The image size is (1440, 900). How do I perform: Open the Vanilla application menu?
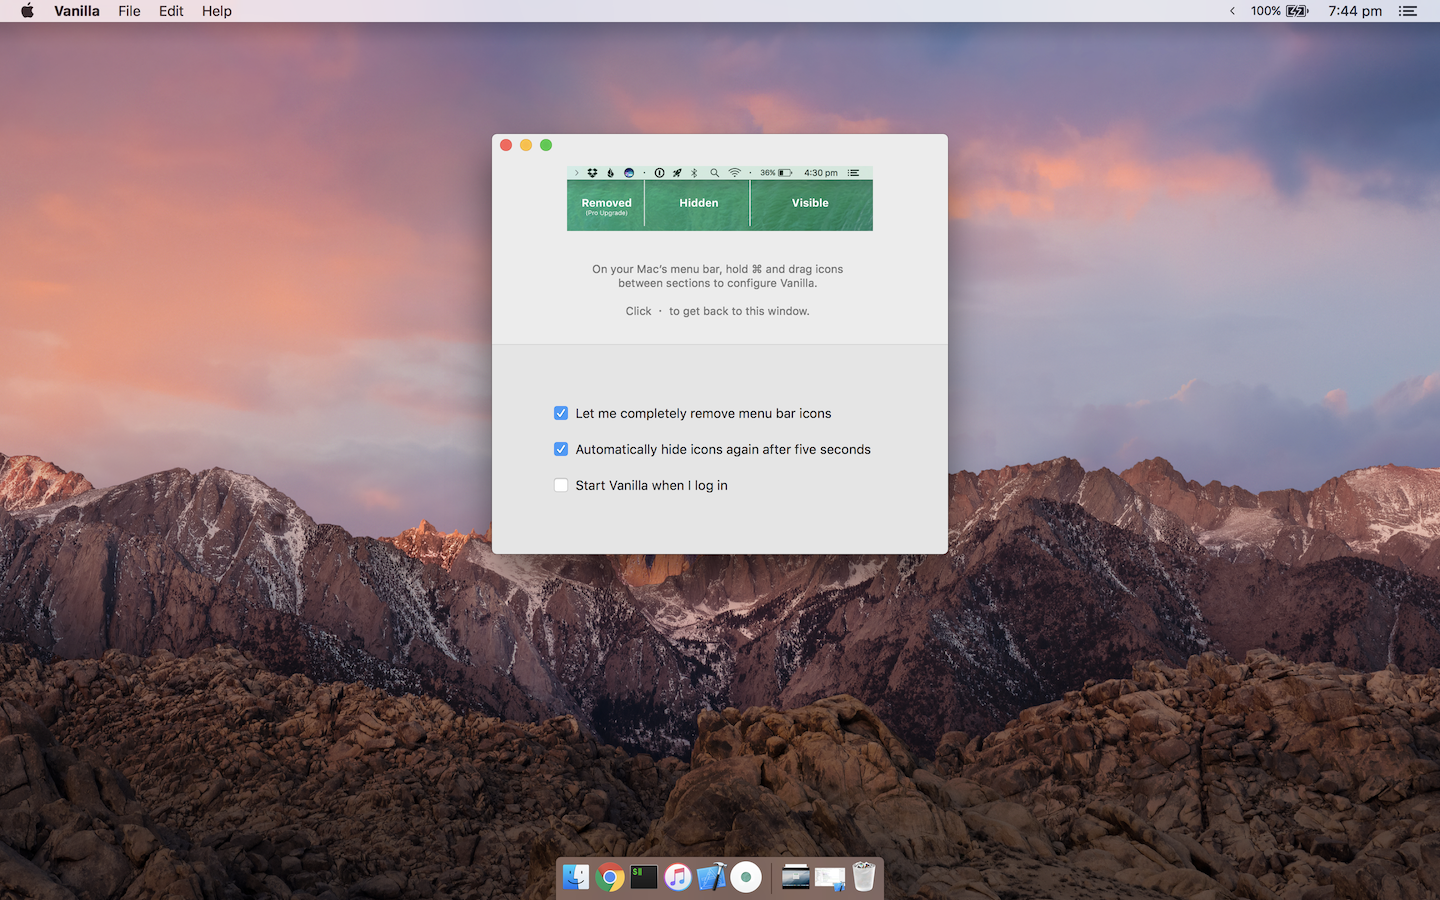tap(77, 11)
